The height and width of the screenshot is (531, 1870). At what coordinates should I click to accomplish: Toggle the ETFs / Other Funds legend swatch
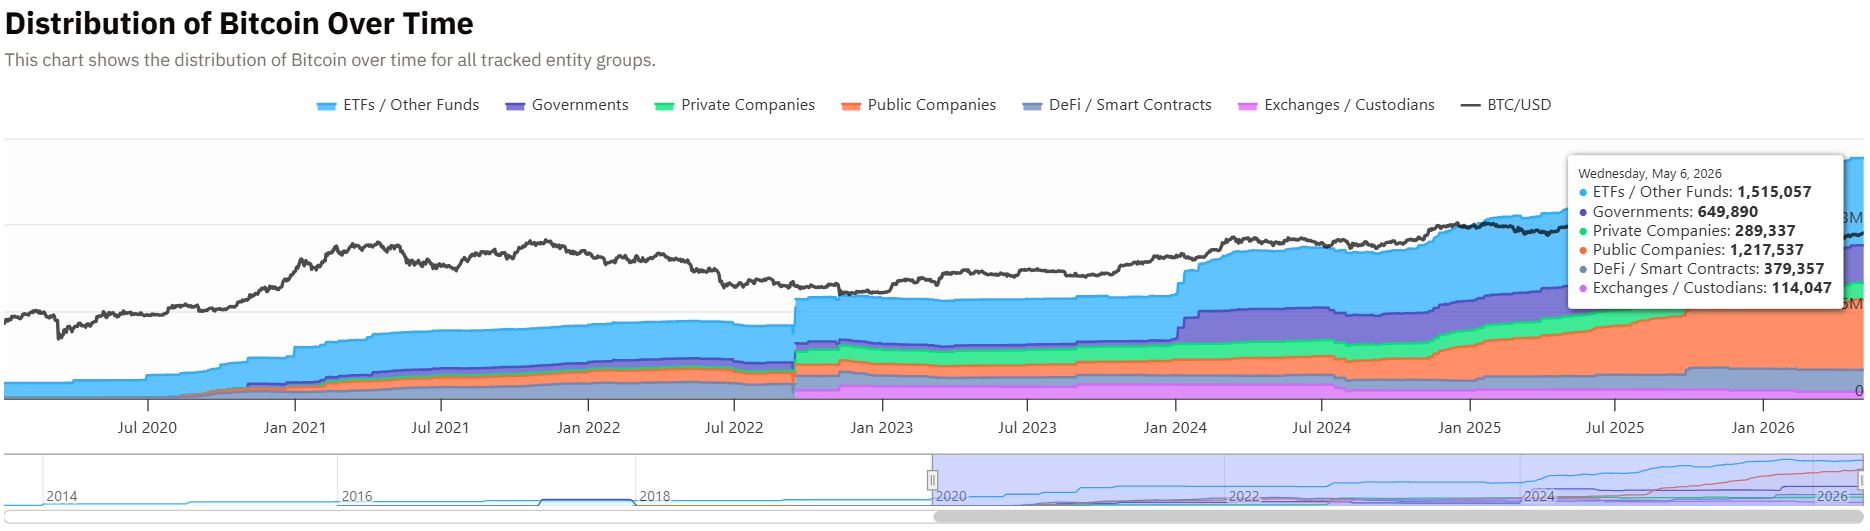click(x=326, y=106)
